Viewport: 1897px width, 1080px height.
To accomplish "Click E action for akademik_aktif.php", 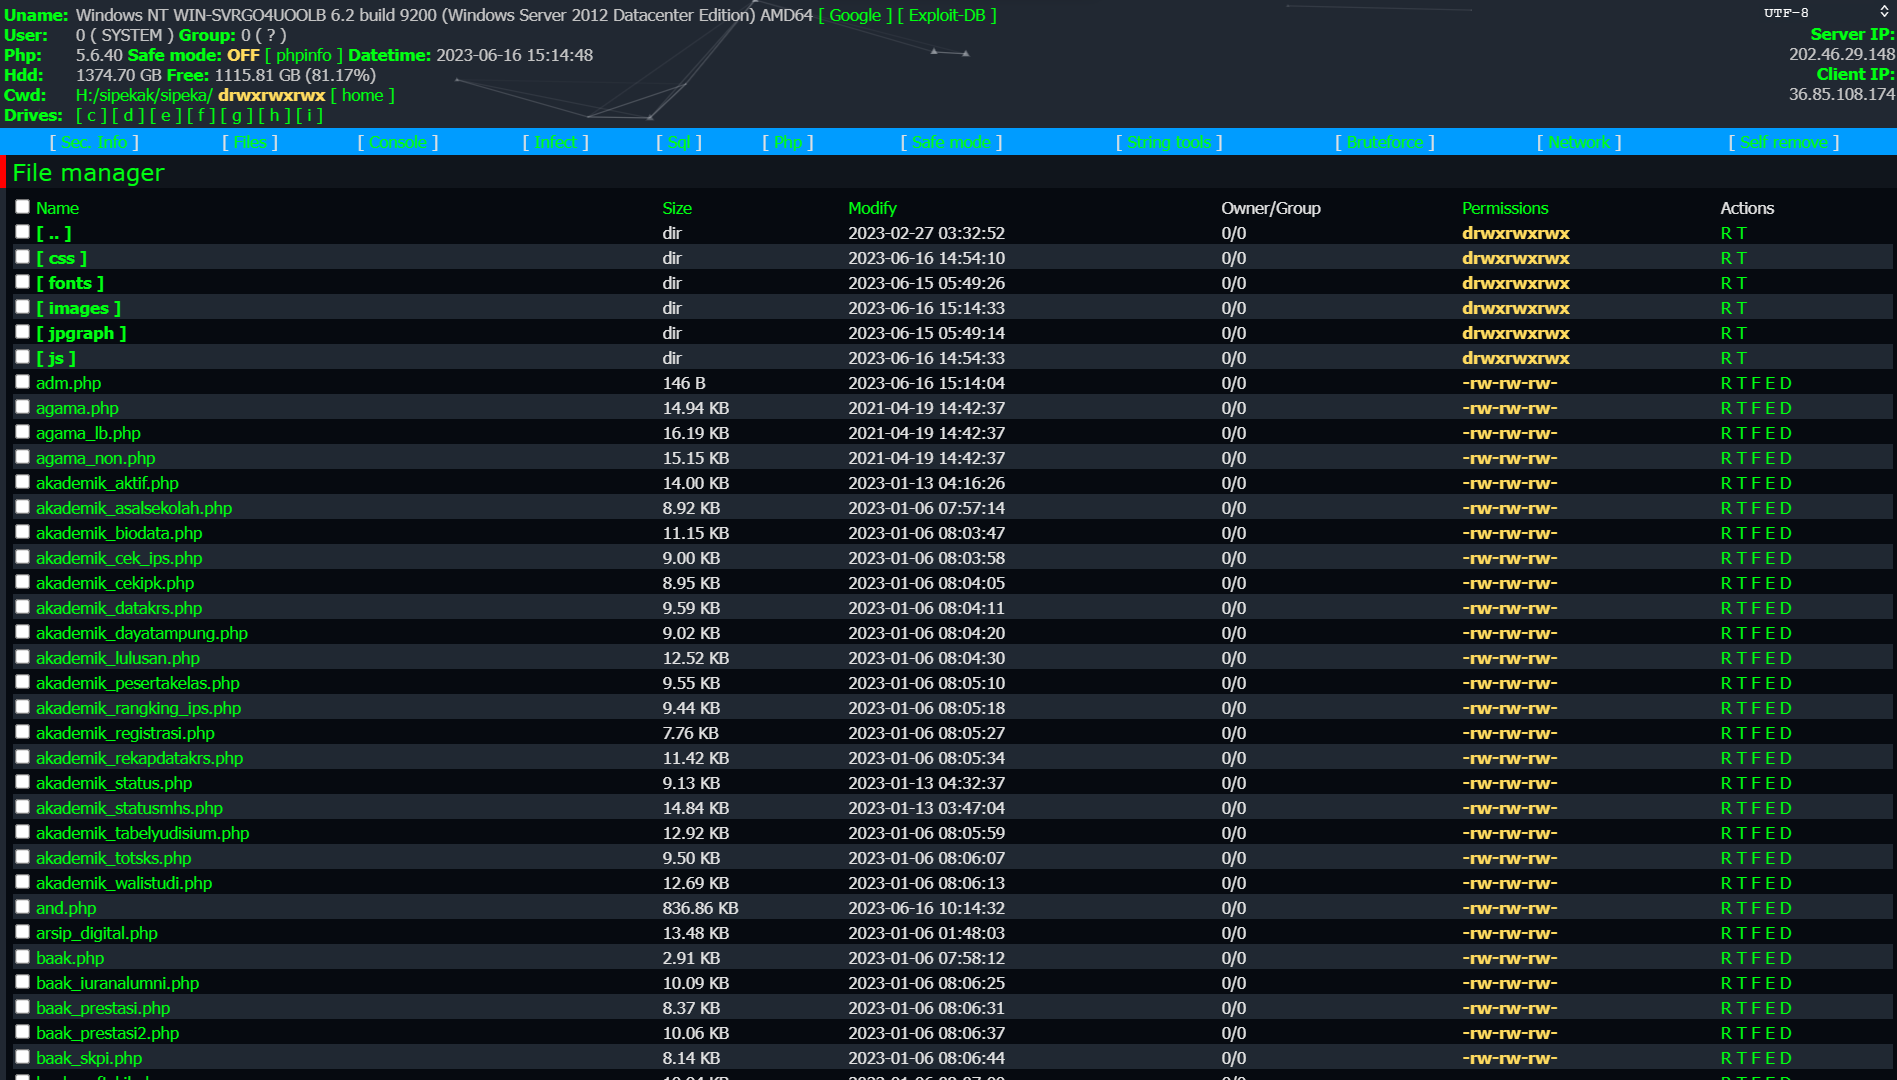I will 1770,483.
